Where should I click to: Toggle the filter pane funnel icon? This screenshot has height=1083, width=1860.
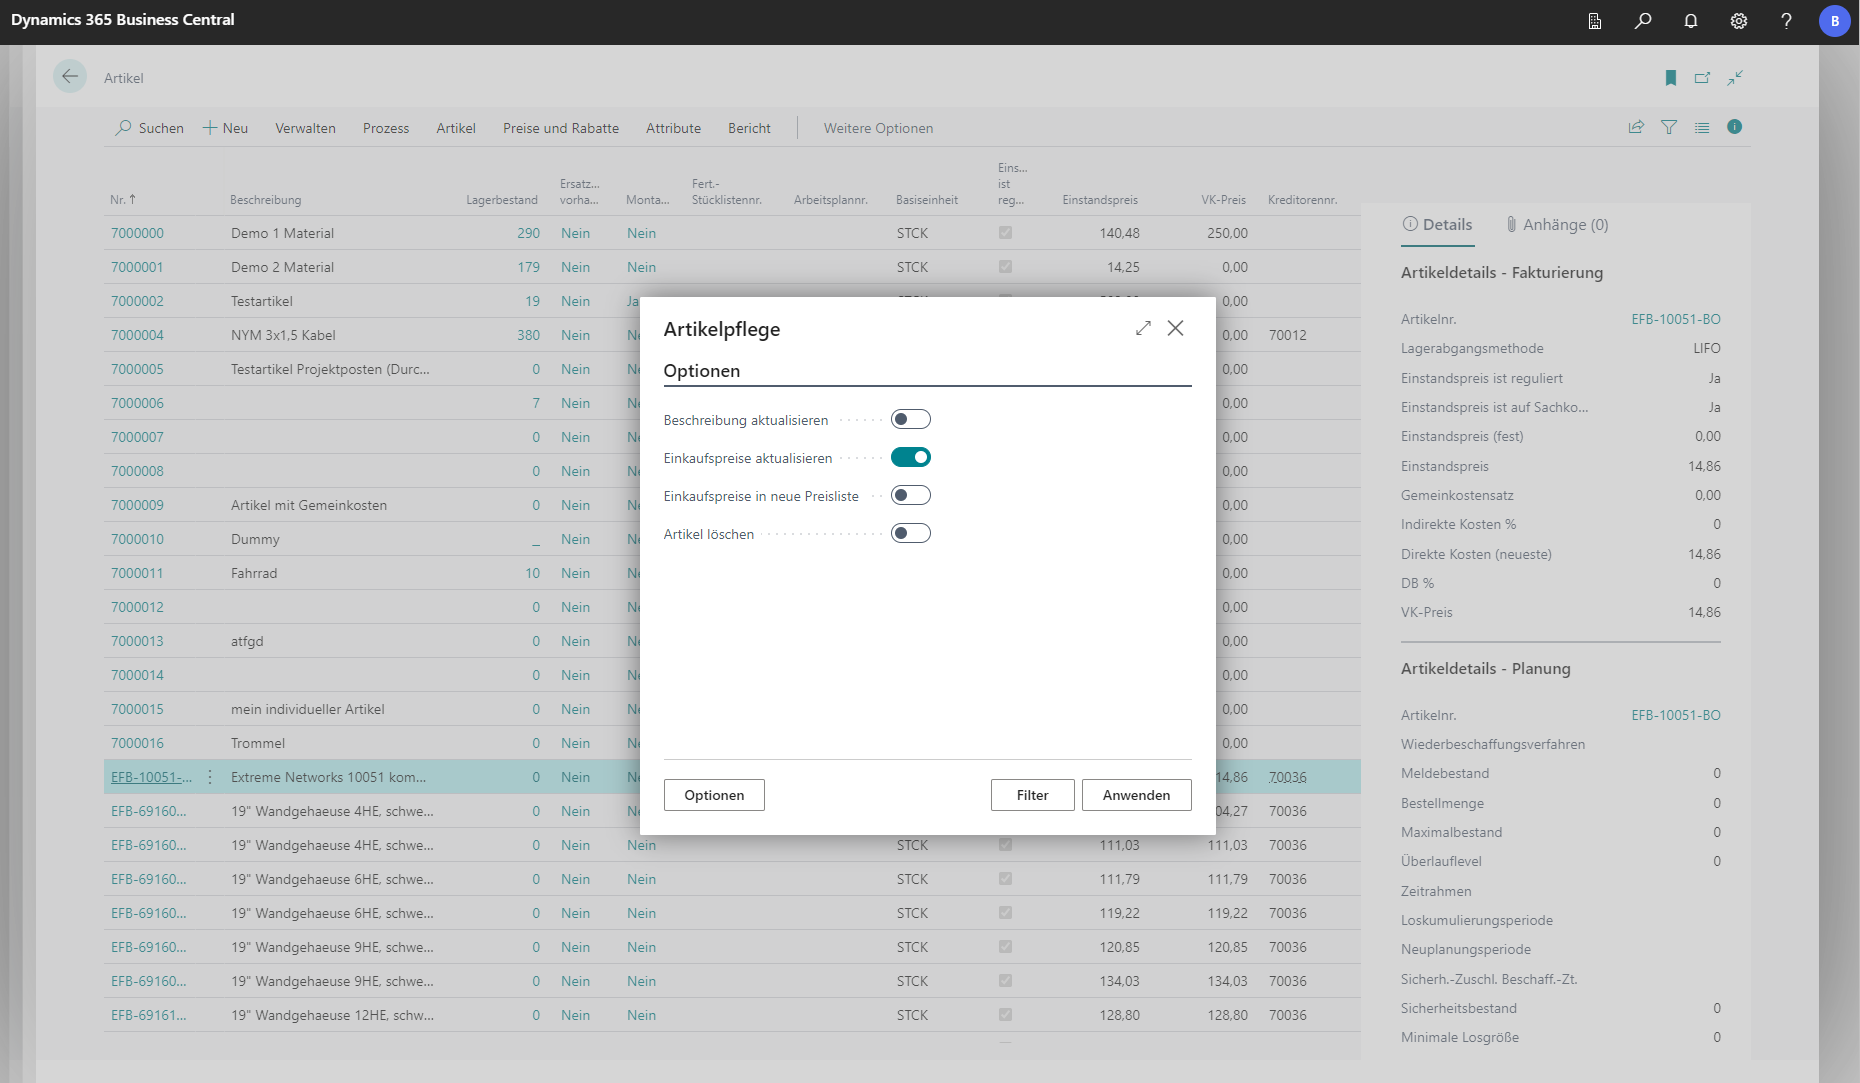pos(1669,127)
